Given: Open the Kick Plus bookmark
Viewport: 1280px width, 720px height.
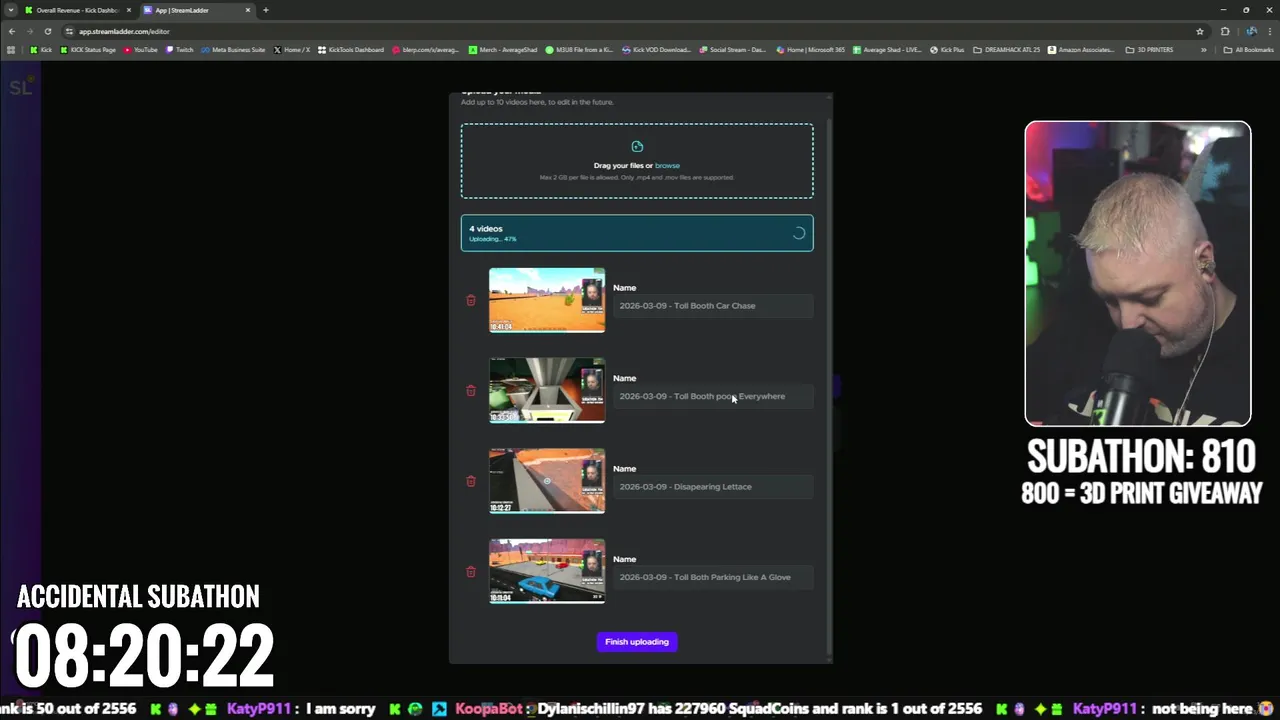Looking at the screenshot, I should [x=947, y=49].
